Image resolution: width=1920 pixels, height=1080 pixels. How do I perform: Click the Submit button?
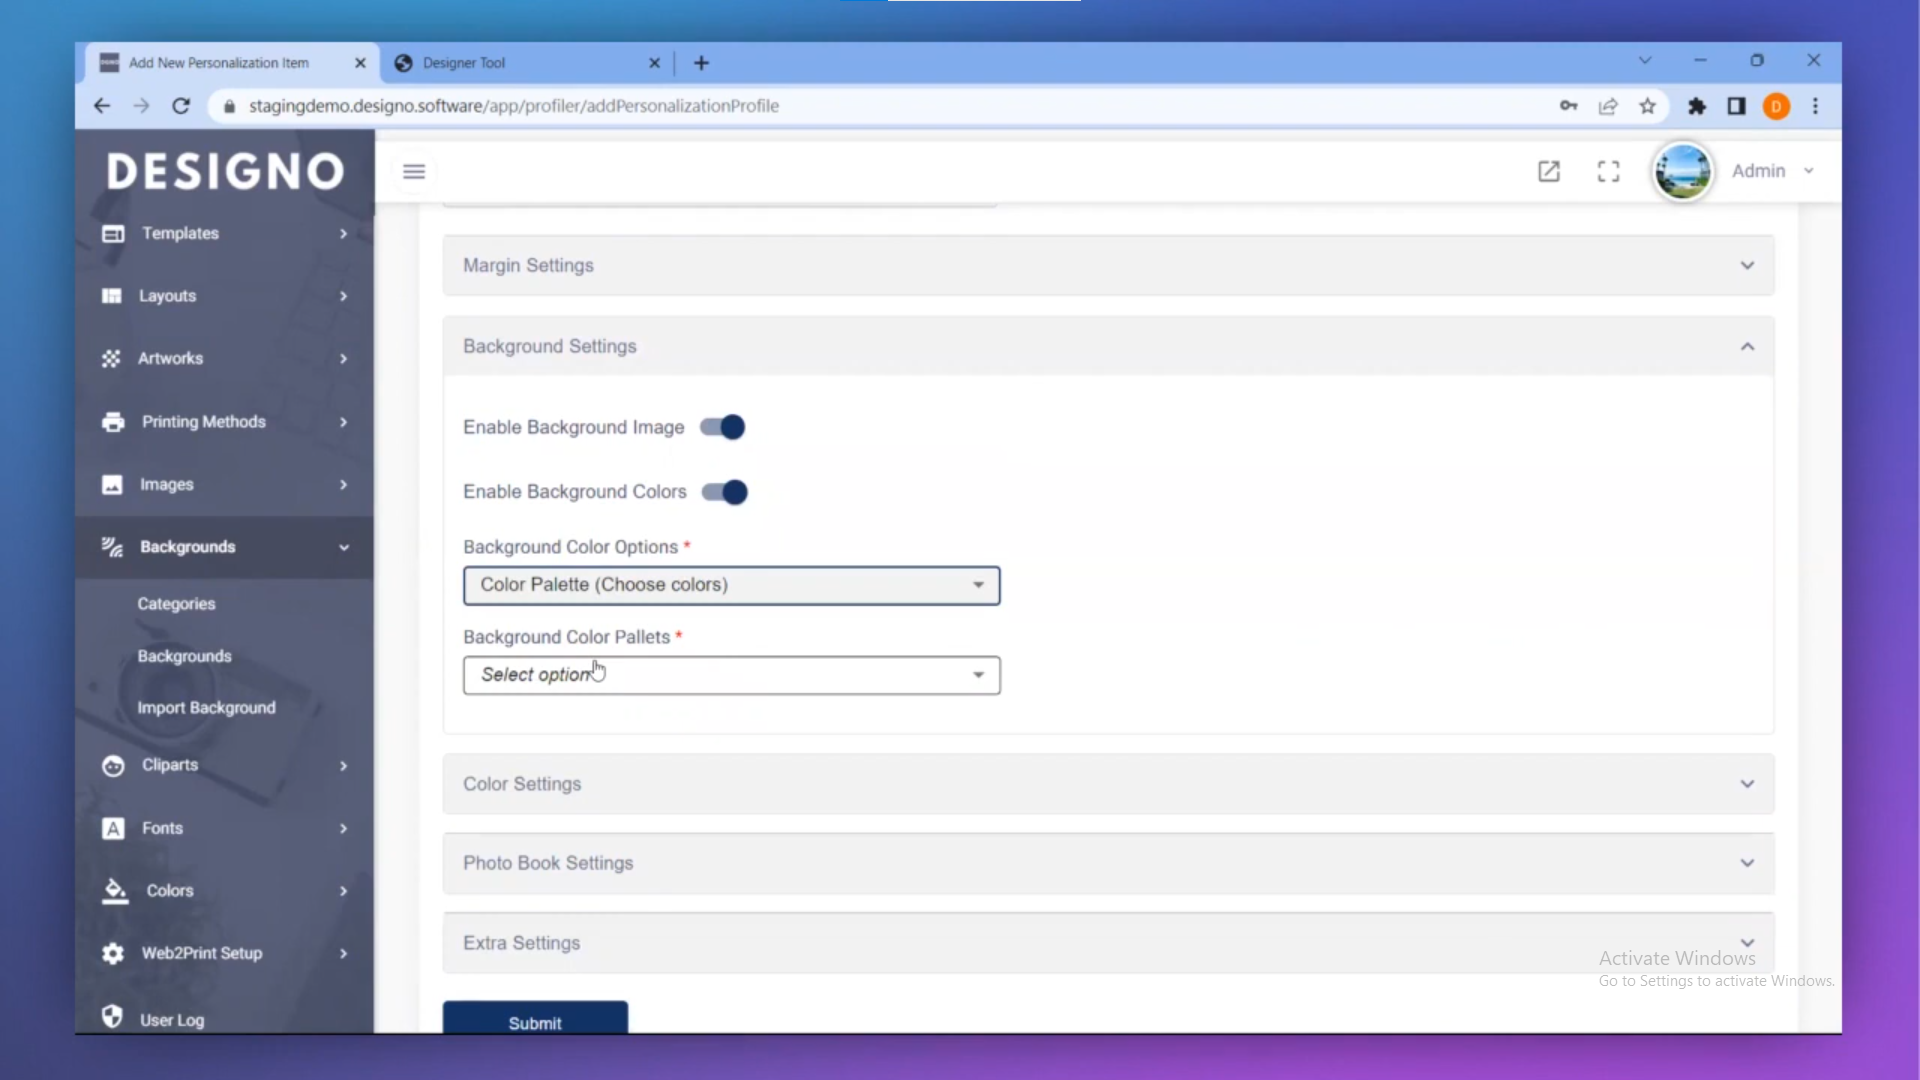pos(535,1020)
